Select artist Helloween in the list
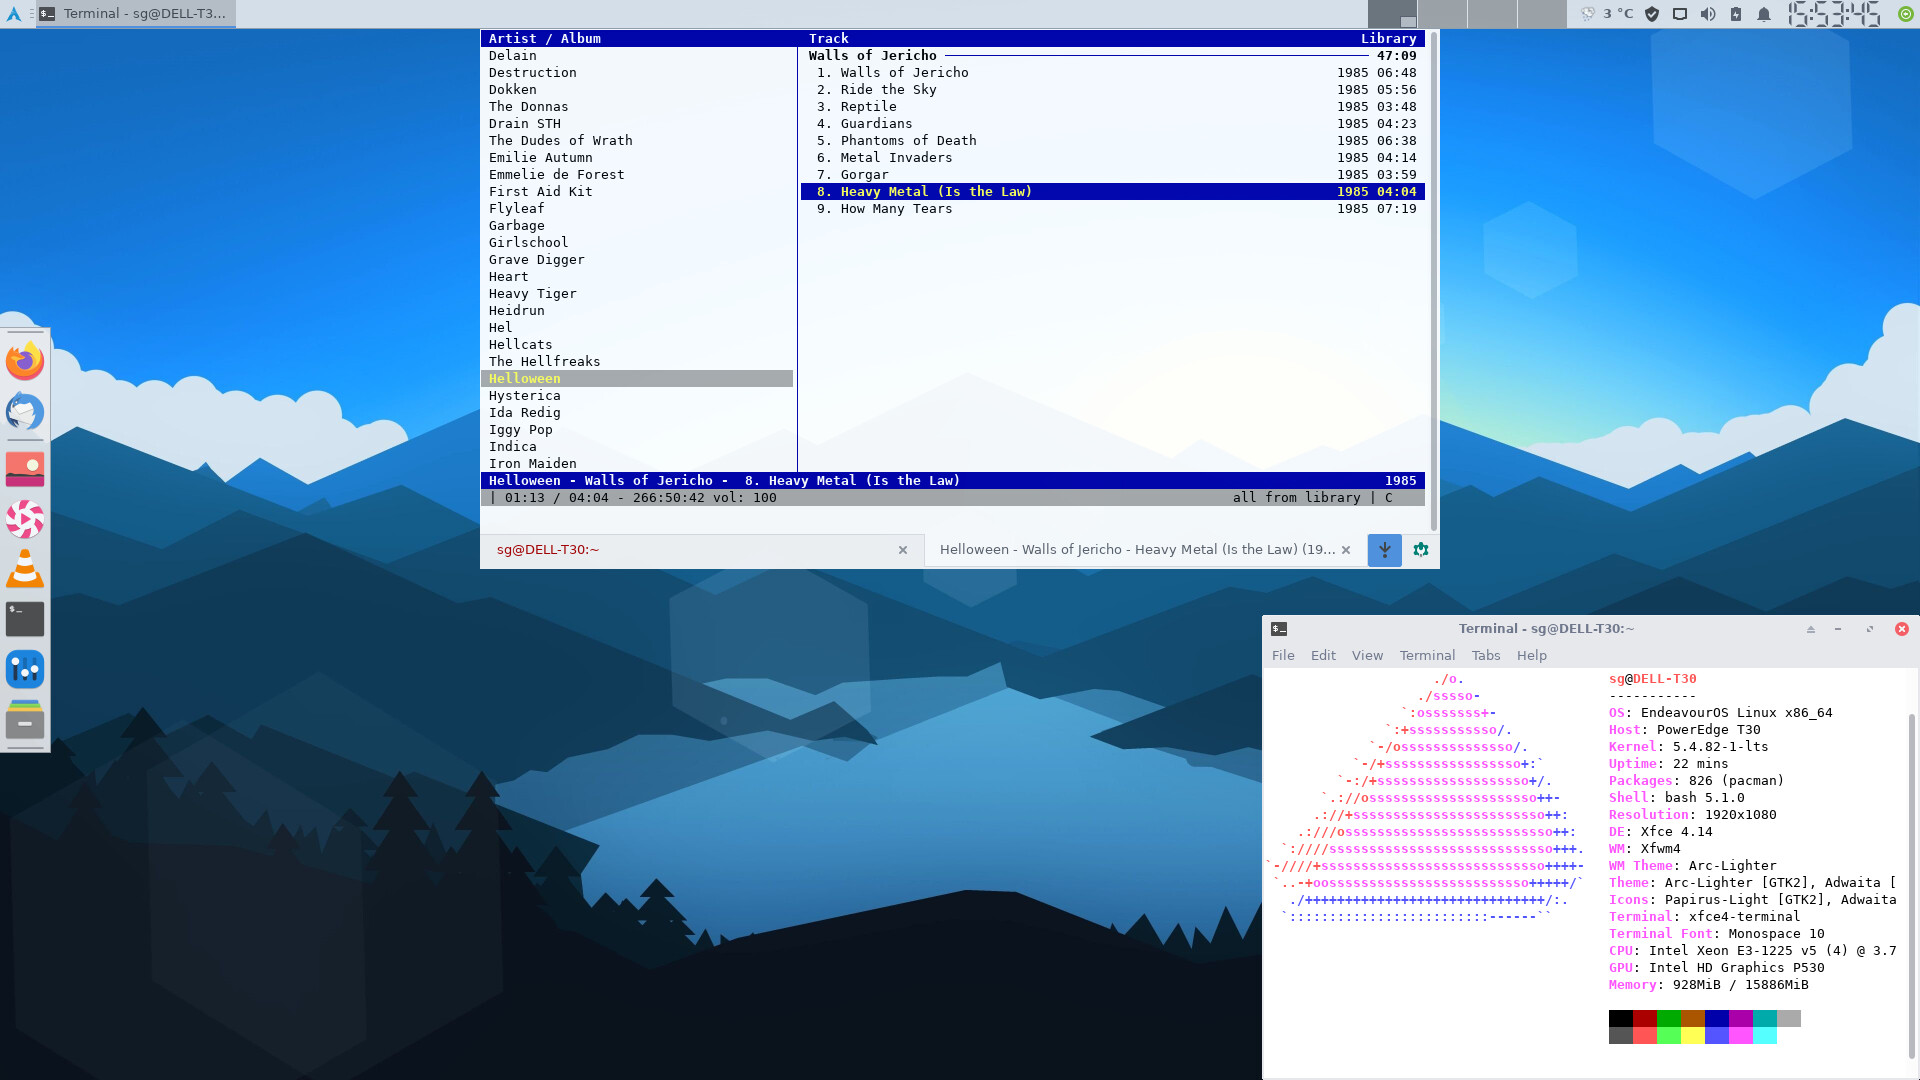 [x=637, y=379]
